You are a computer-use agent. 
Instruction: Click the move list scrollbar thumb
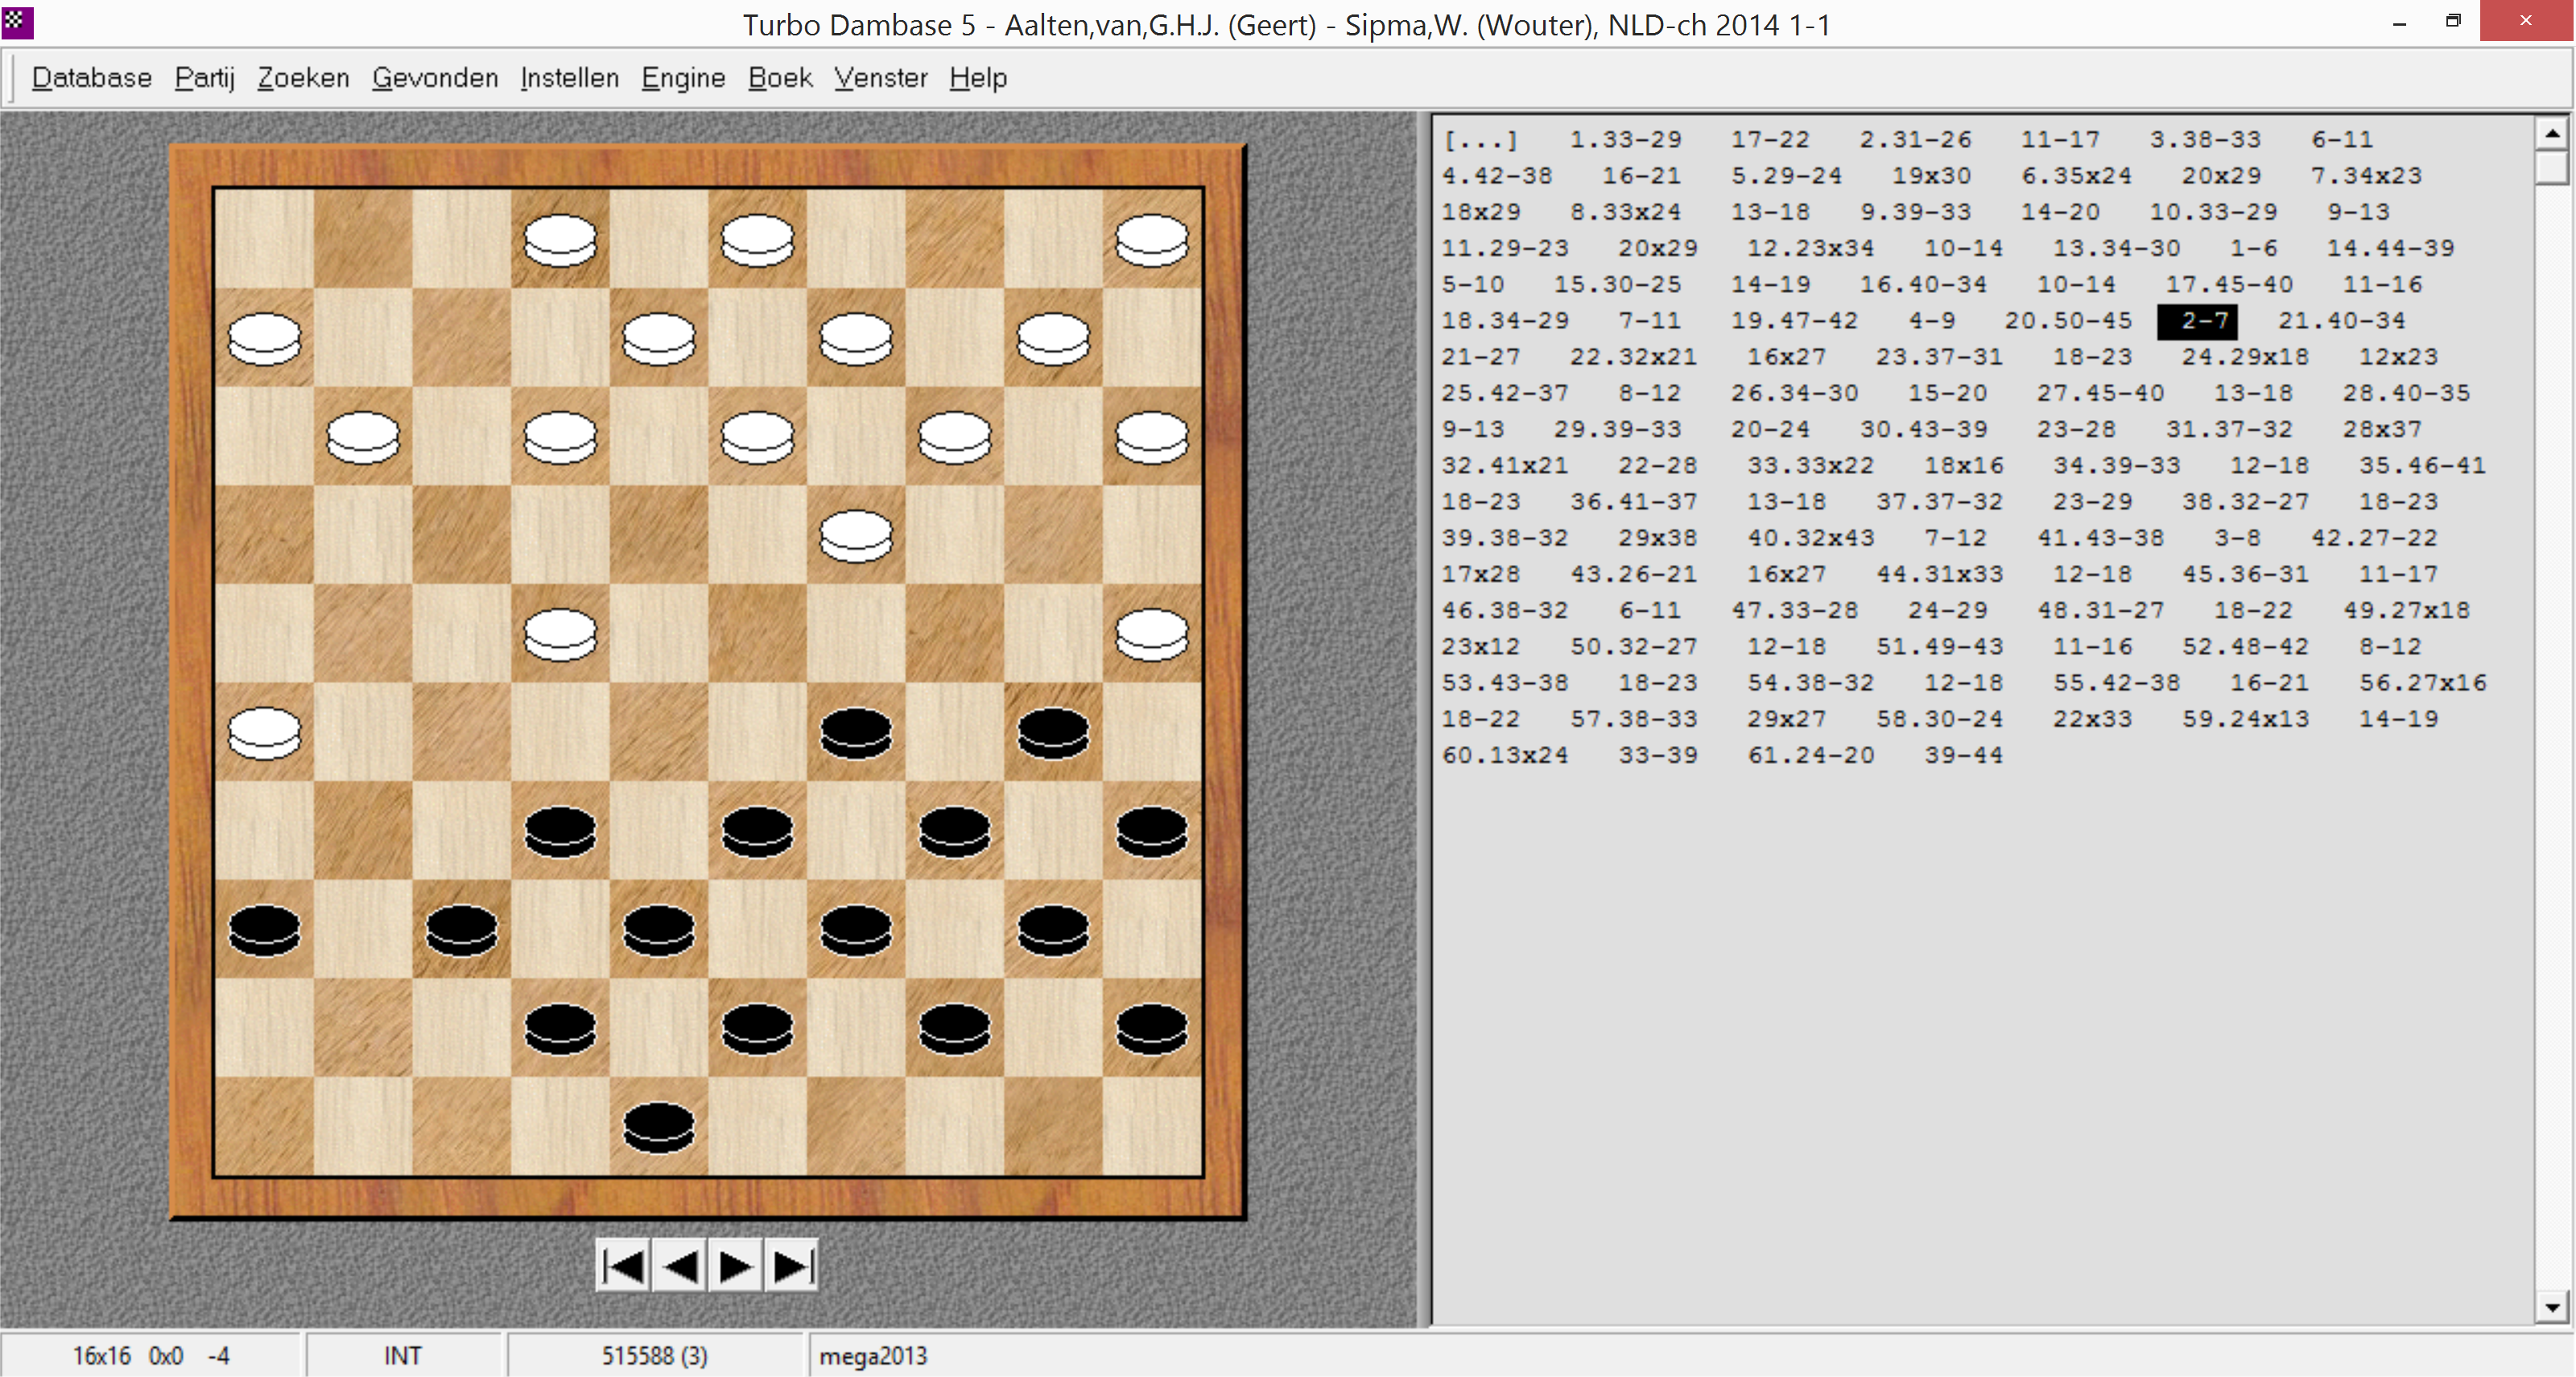point(2551,167)
